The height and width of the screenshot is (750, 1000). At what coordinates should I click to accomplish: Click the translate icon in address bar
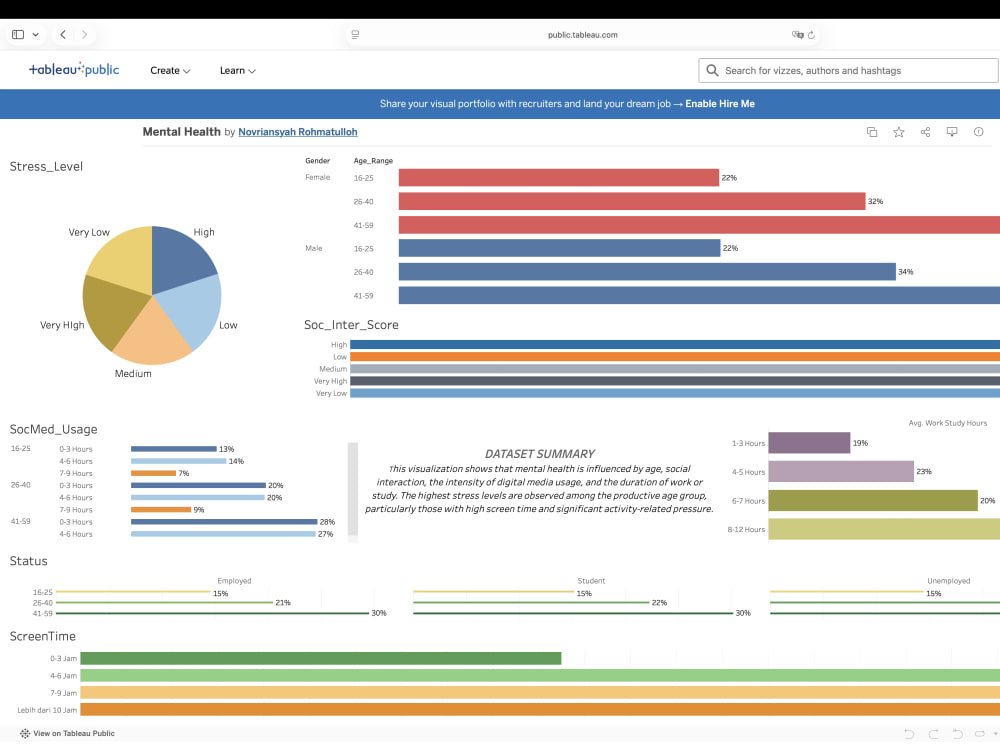pos(797,35)
